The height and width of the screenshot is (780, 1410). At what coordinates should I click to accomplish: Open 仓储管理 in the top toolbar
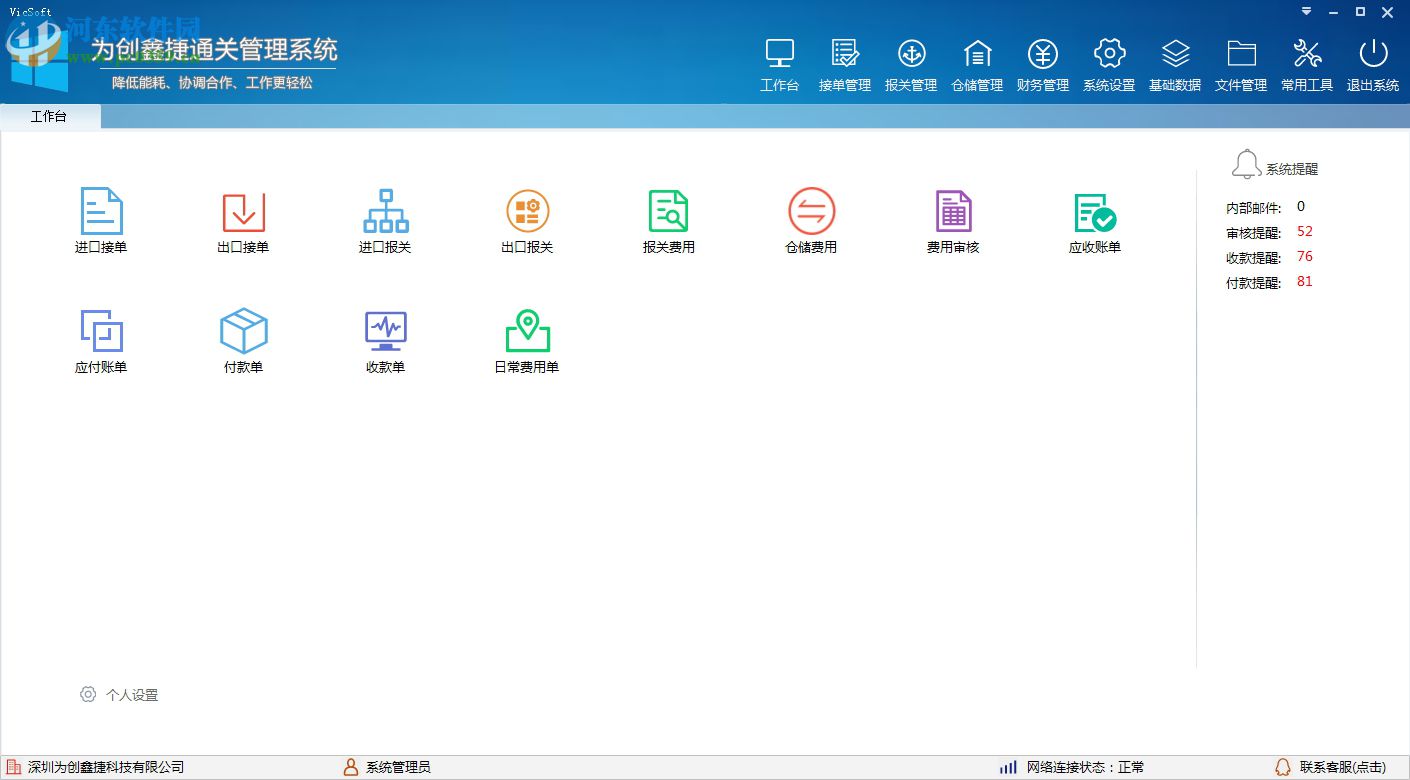[977, 65]
